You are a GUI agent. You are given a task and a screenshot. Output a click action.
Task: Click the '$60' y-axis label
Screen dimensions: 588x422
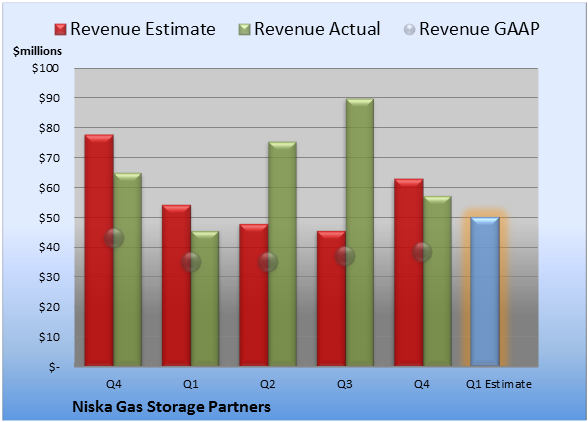tap(49, 188)
